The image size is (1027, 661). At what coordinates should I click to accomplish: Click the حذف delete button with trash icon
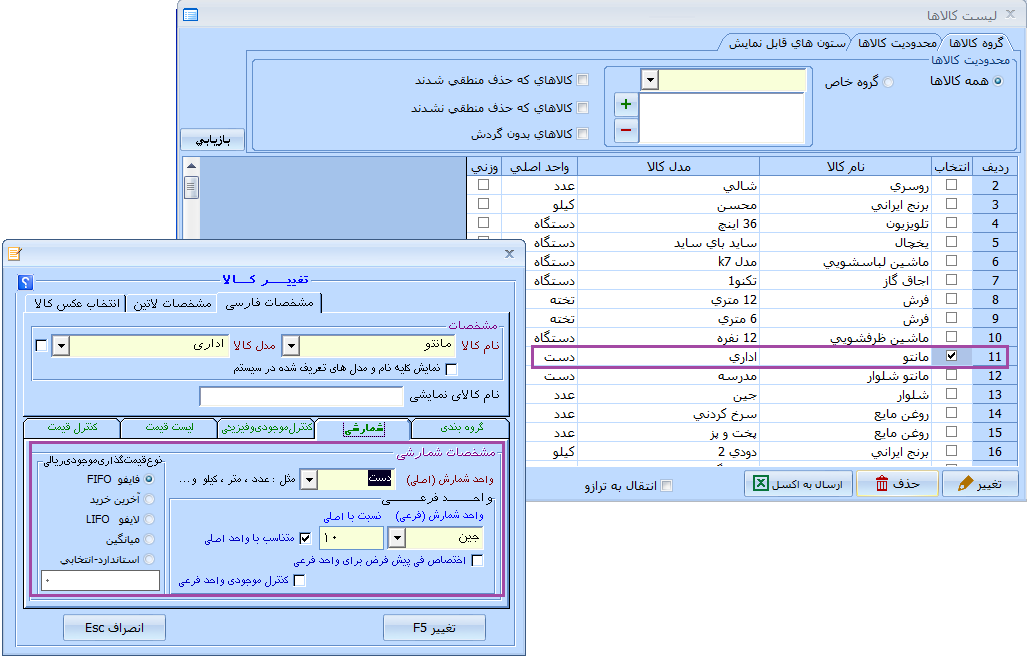tap(897, 484)
